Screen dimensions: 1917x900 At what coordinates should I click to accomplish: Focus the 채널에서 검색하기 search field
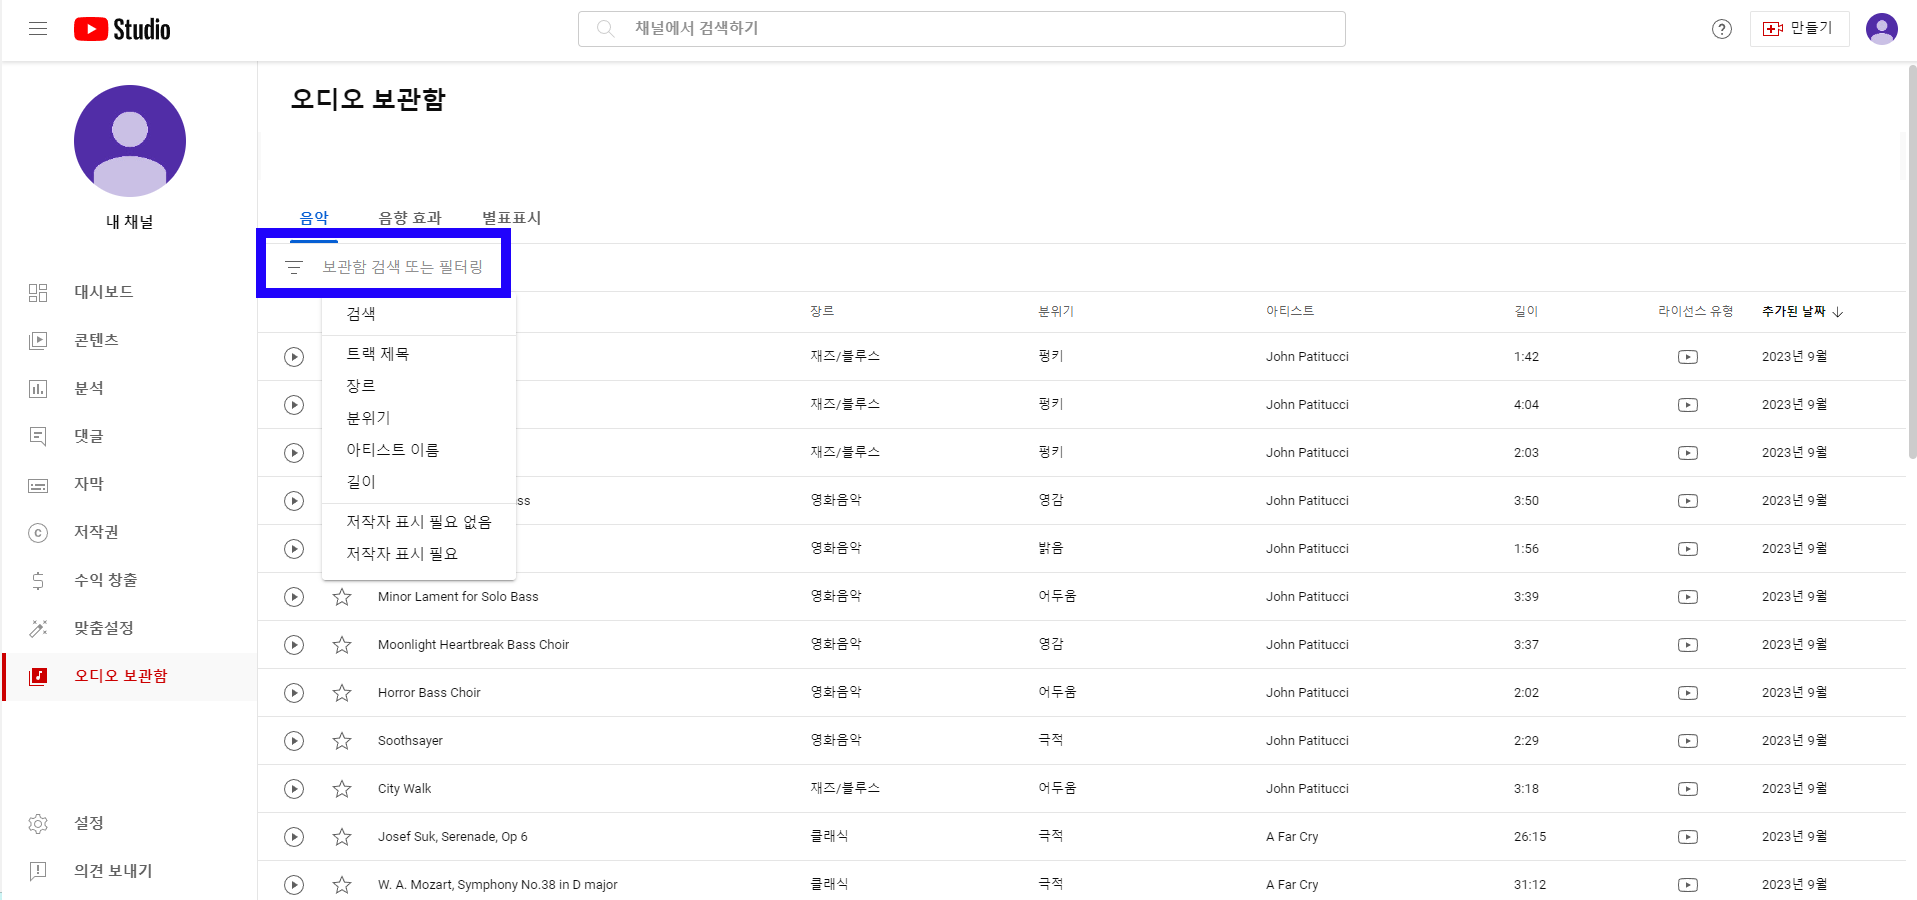(x=961, y=29)
